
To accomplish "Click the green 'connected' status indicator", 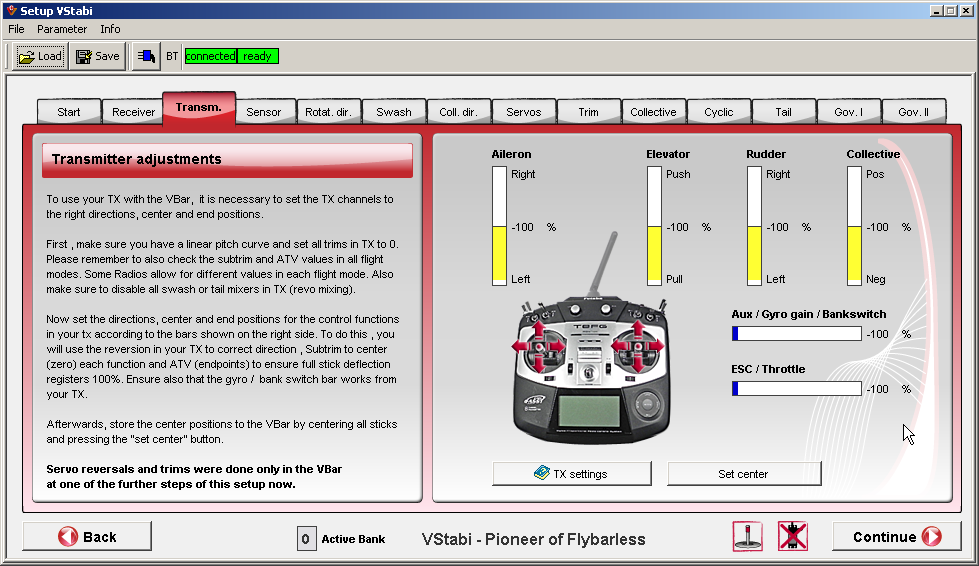I will [210, 56].
